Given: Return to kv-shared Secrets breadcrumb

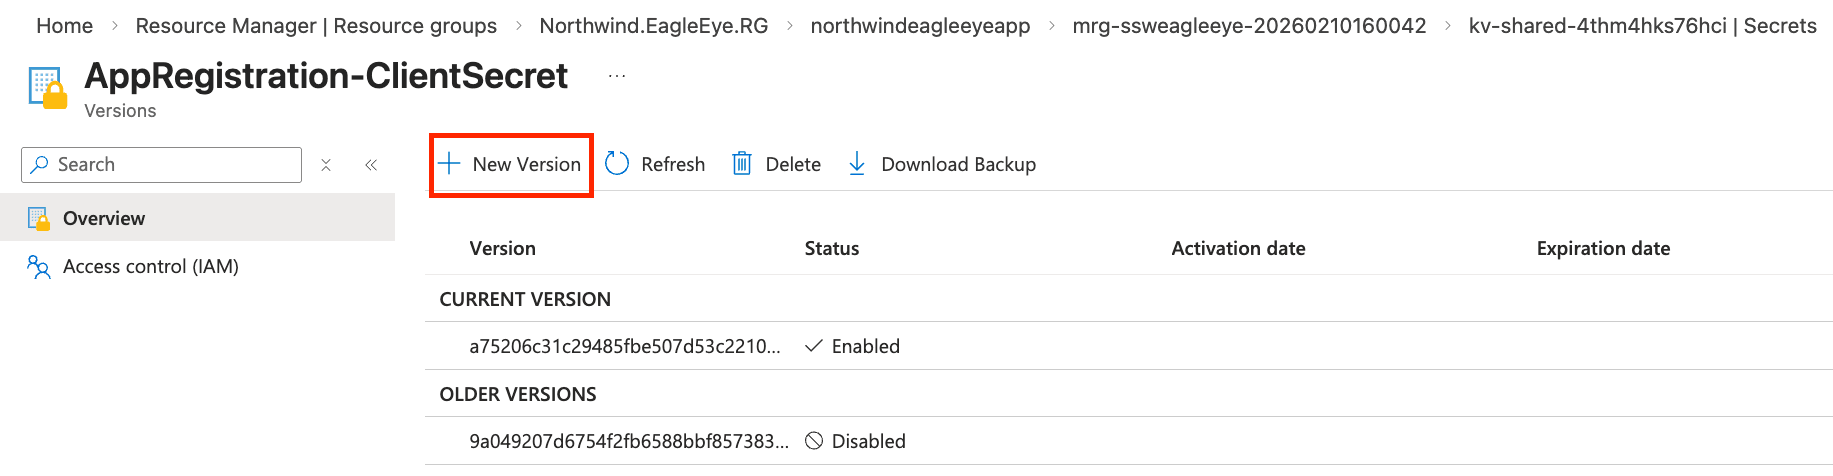Looking at the screenshot, I should click(x=1642, y=26).
